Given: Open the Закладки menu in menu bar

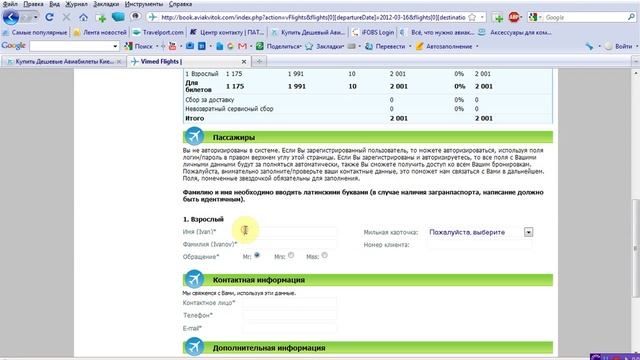Looking at the screenshot, I should coord(106,4).
